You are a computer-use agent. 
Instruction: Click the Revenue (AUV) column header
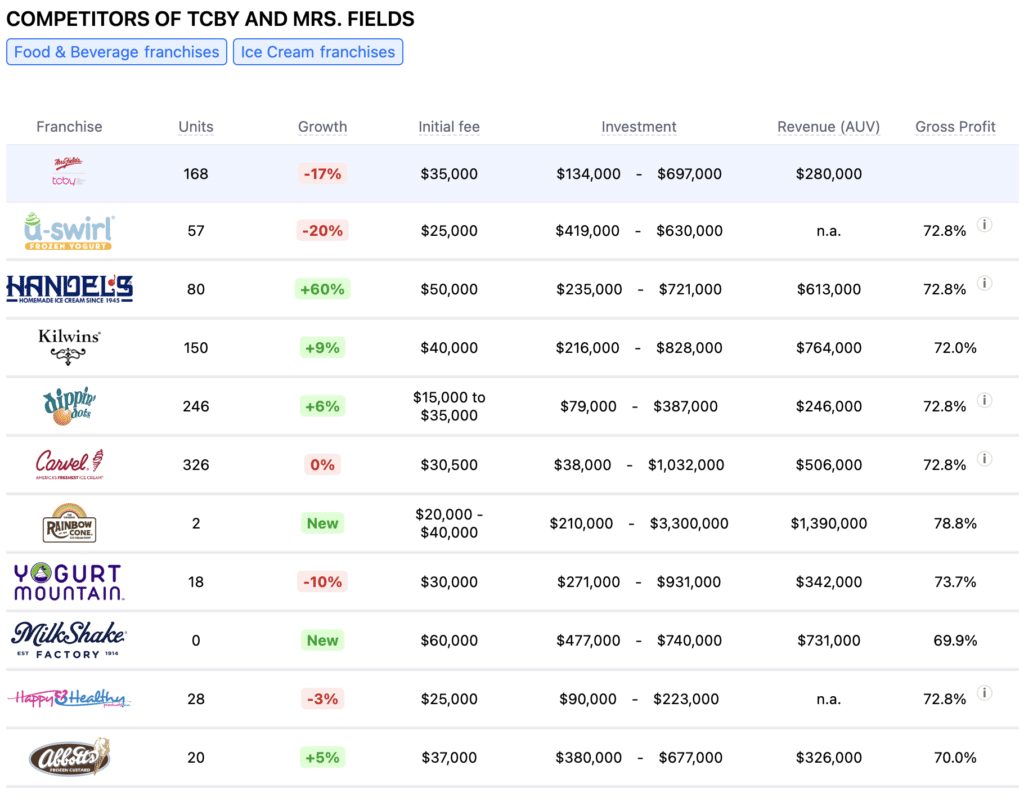(829, 127)
